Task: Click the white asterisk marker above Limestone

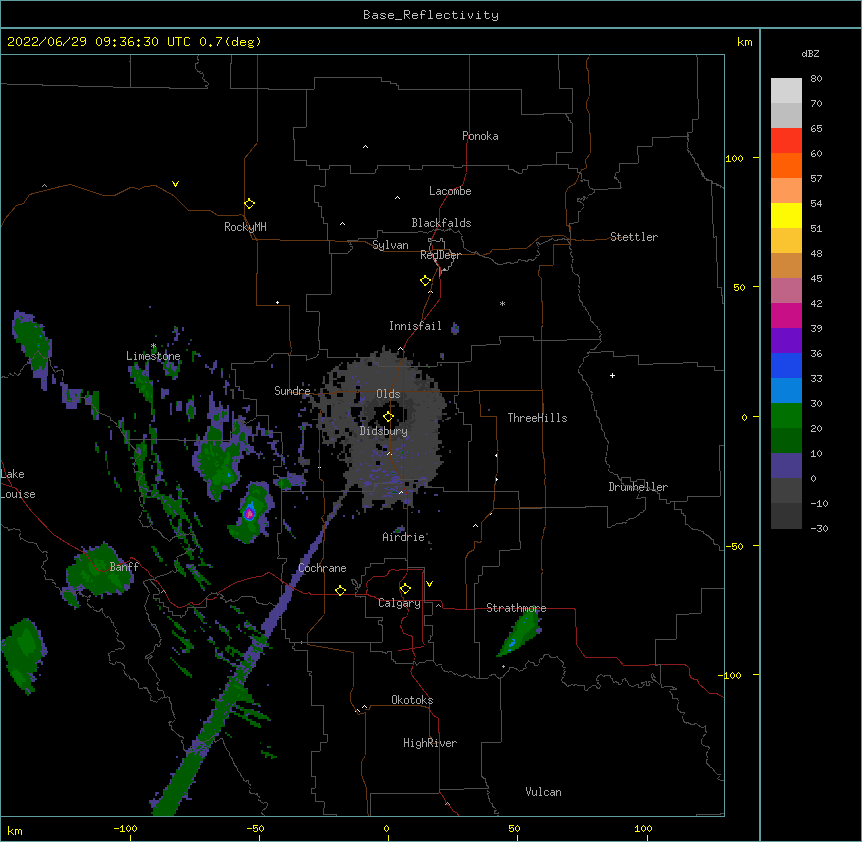Action: (x=153, y=346)
